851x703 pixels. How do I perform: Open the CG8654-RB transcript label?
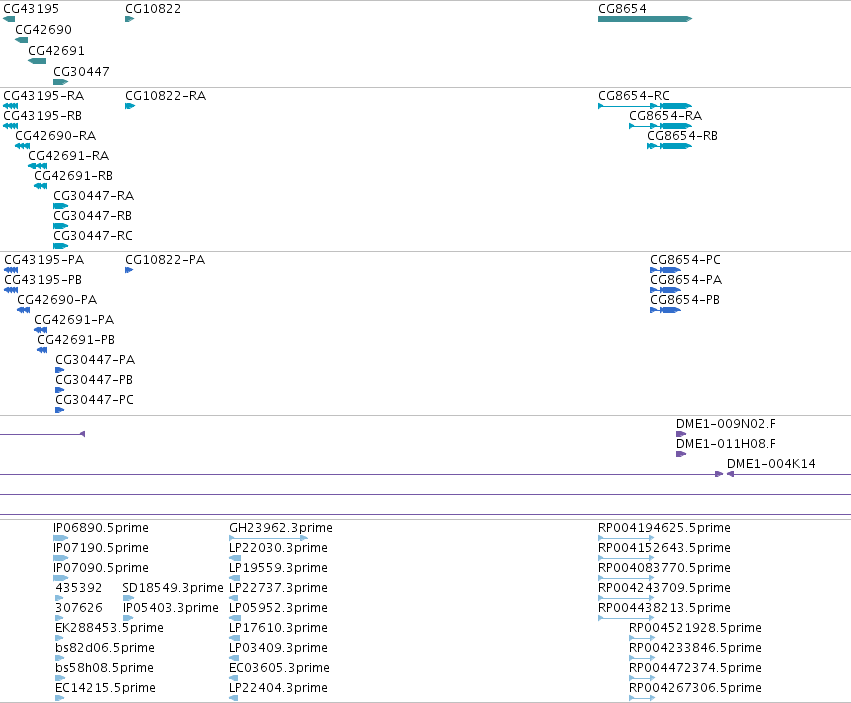pos(683,136)
